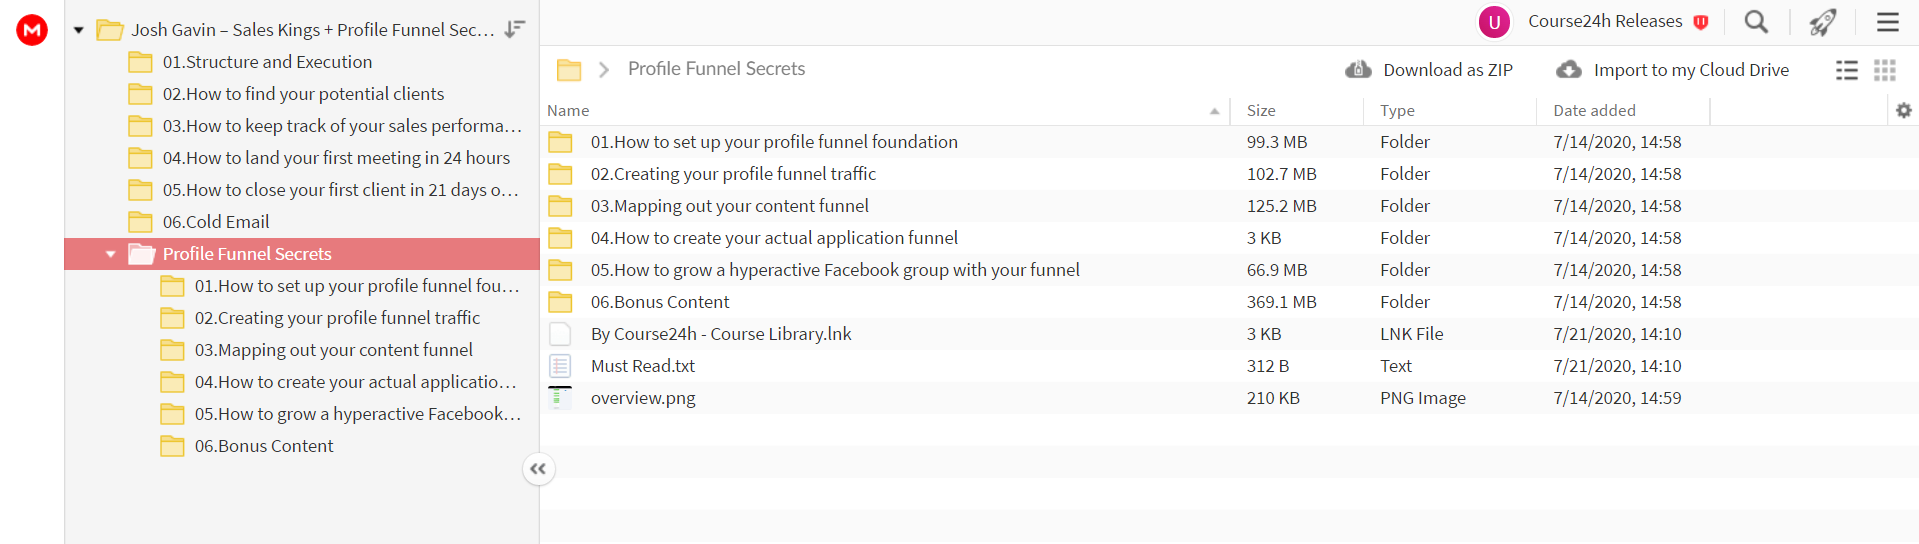Image resolution: width=1919 pixels, height=544 pixels.
Task: Click Download as ZIP button
Action: click(1429, 70)
